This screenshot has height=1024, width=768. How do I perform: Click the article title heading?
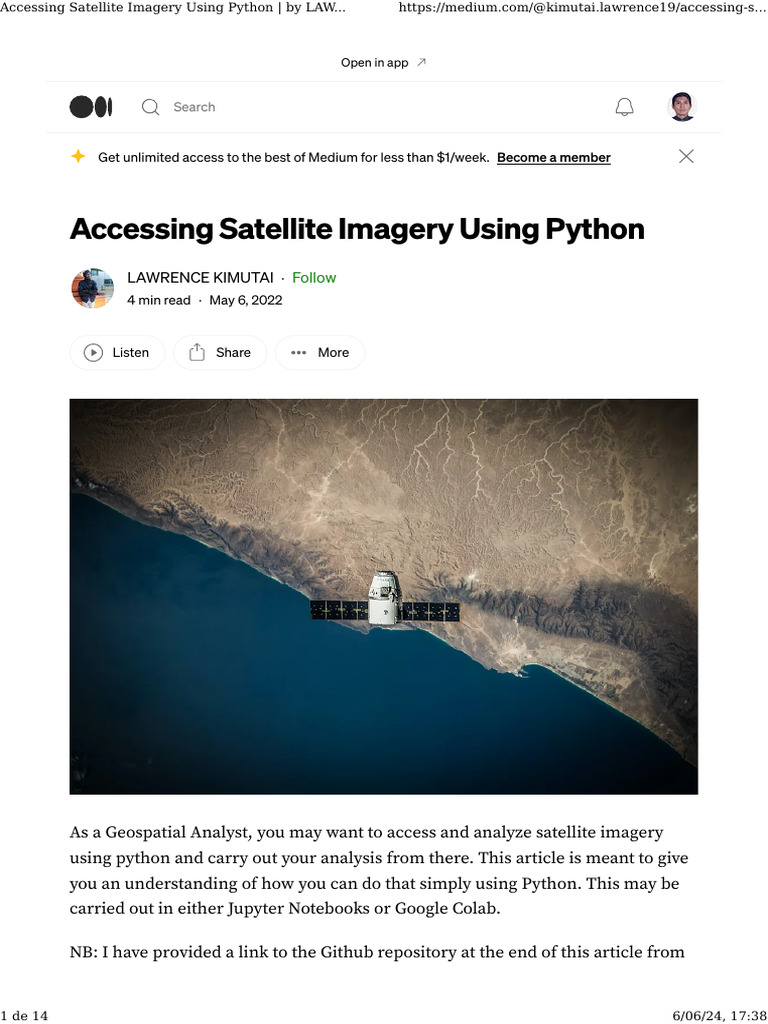[x=357, y=229]
